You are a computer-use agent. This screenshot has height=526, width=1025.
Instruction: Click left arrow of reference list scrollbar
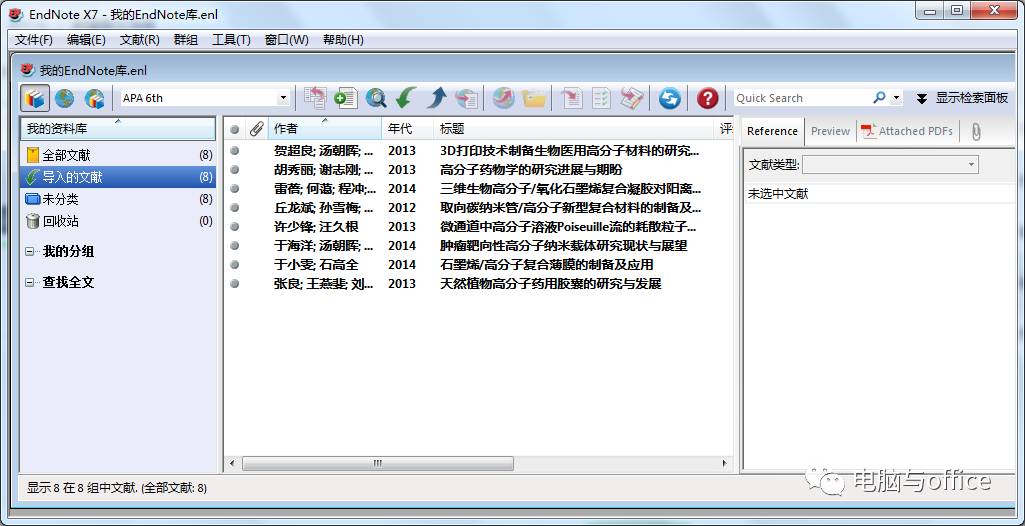232,463
